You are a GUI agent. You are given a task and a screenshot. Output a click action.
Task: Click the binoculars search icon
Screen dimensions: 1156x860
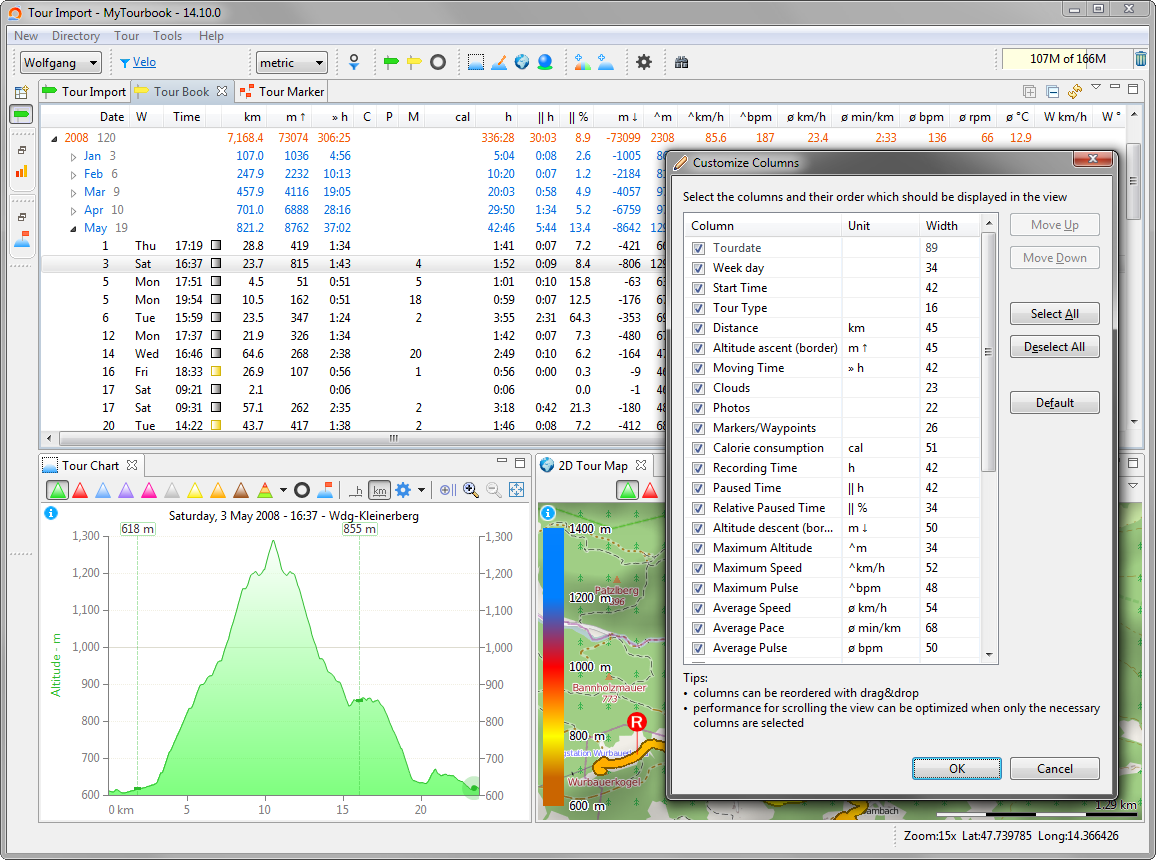point(681,63)
